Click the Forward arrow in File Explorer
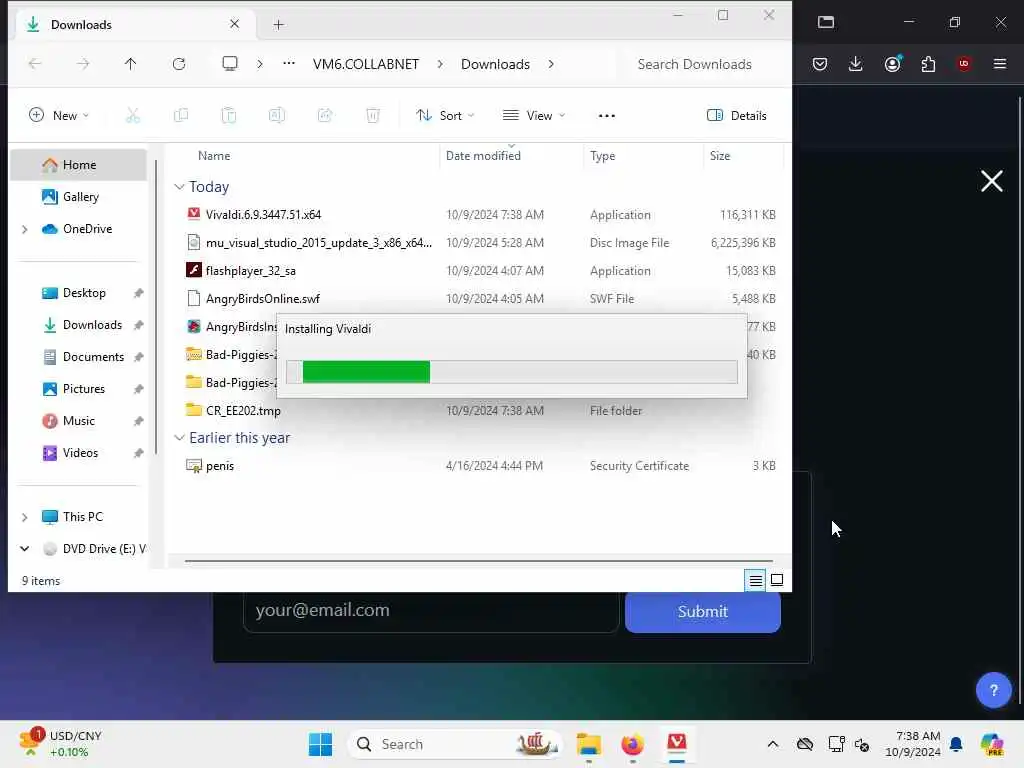This screenshot has height=768, width=1024. [x=83, y=63]
